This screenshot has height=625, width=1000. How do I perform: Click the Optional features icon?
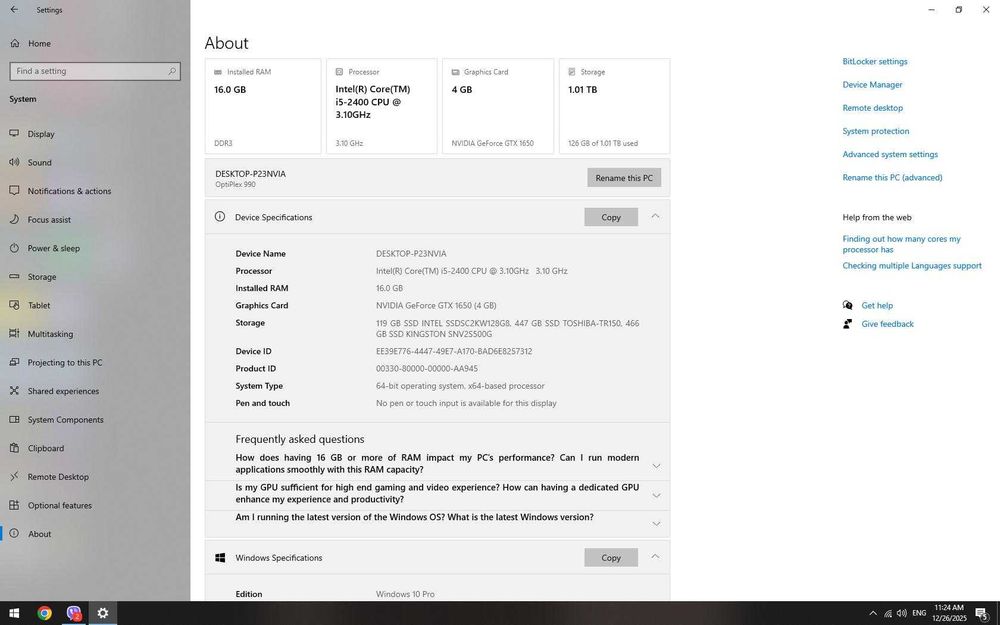[14, 505]
